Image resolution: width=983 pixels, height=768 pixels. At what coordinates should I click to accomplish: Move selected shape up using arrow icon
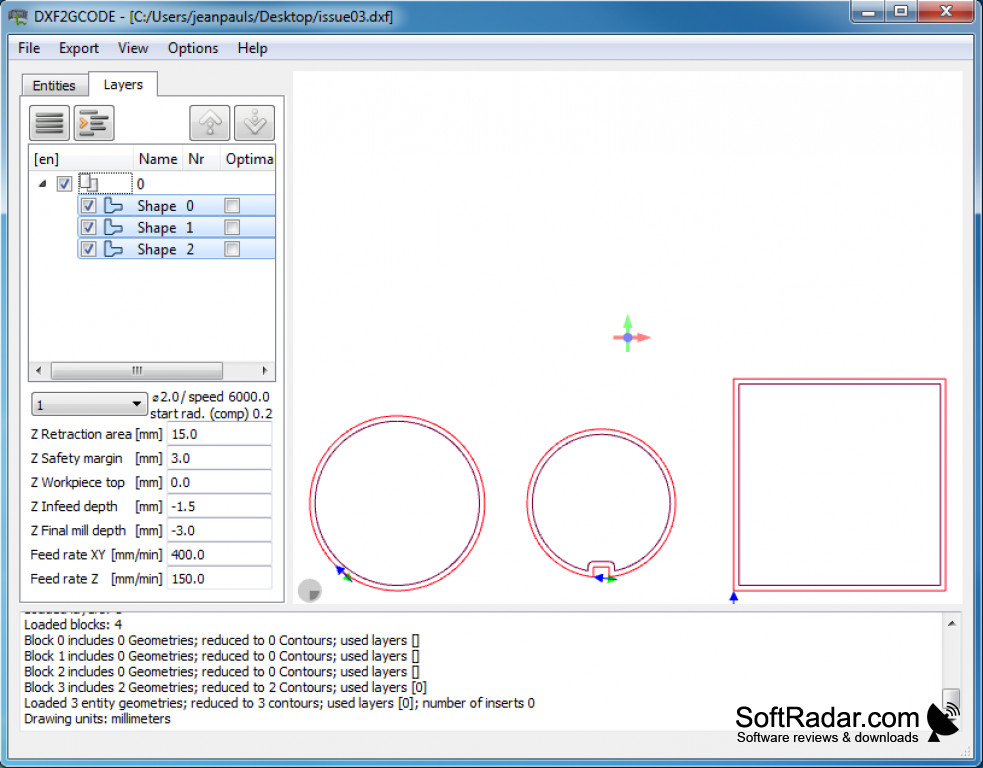pyautogui.click(x=207, y=122)
